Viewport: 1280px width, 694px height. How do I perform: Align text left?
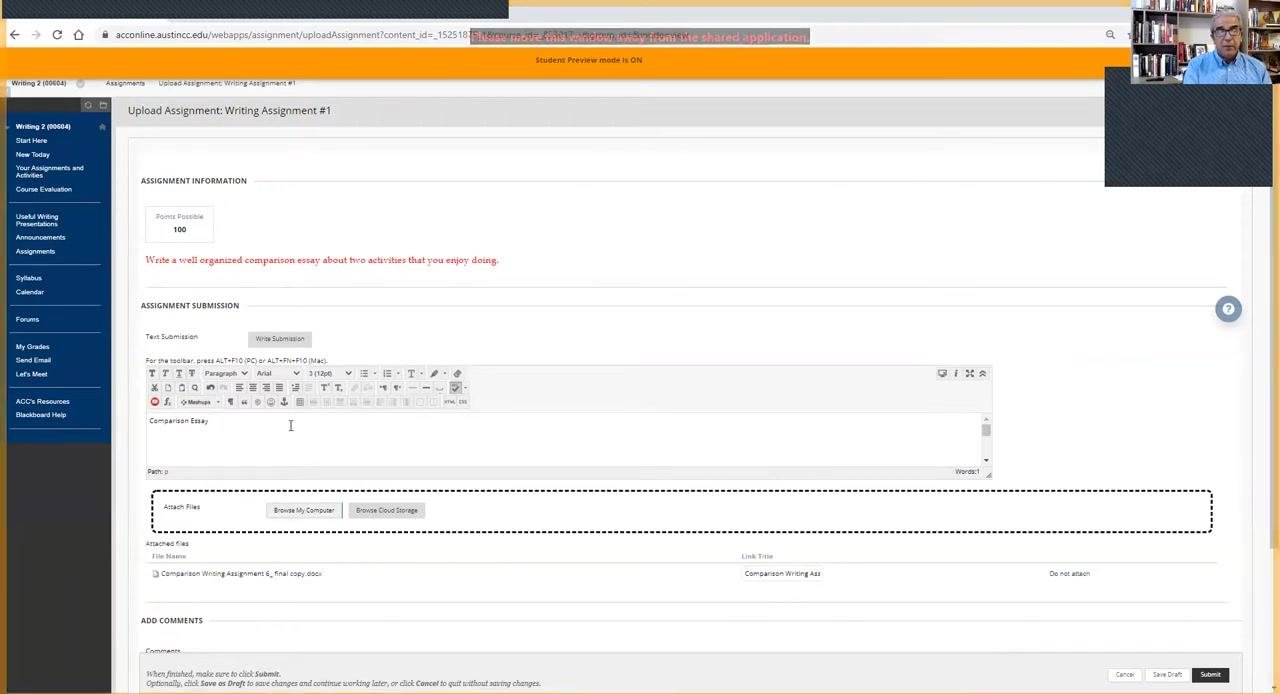coord(239,387)
